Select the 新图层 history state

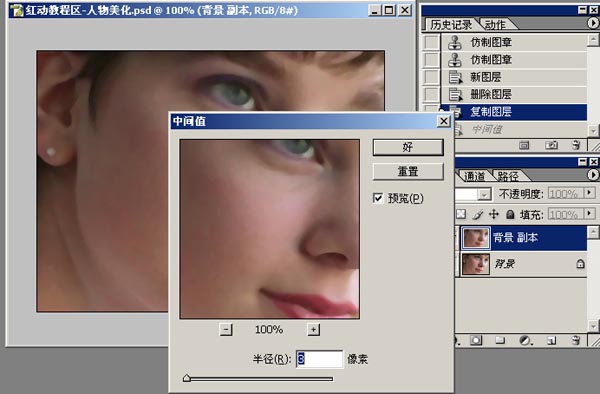coord(514,77)
